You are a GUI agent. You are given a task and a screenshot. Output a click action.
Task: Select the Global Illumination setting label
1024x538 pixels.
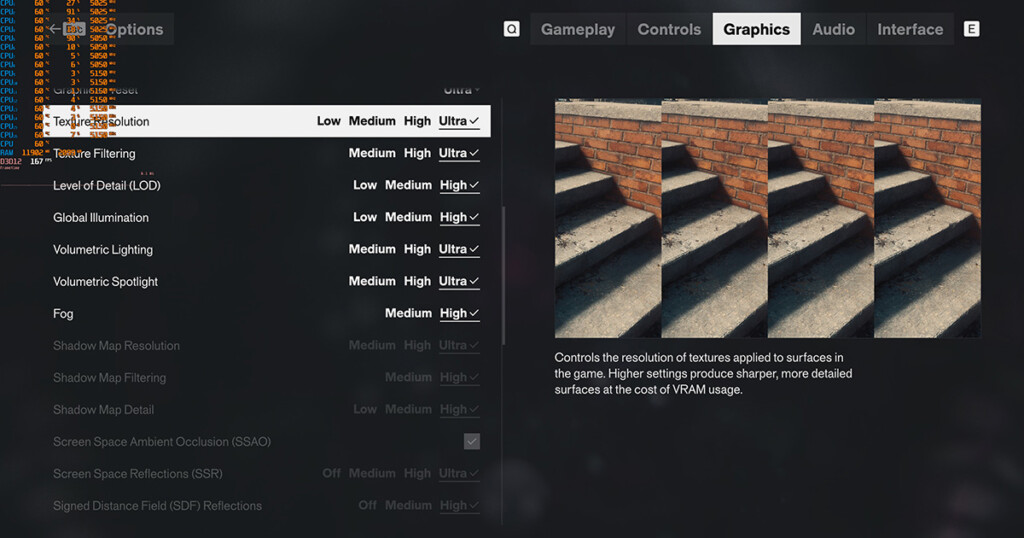pyautogui.click(x=101, y=217)
